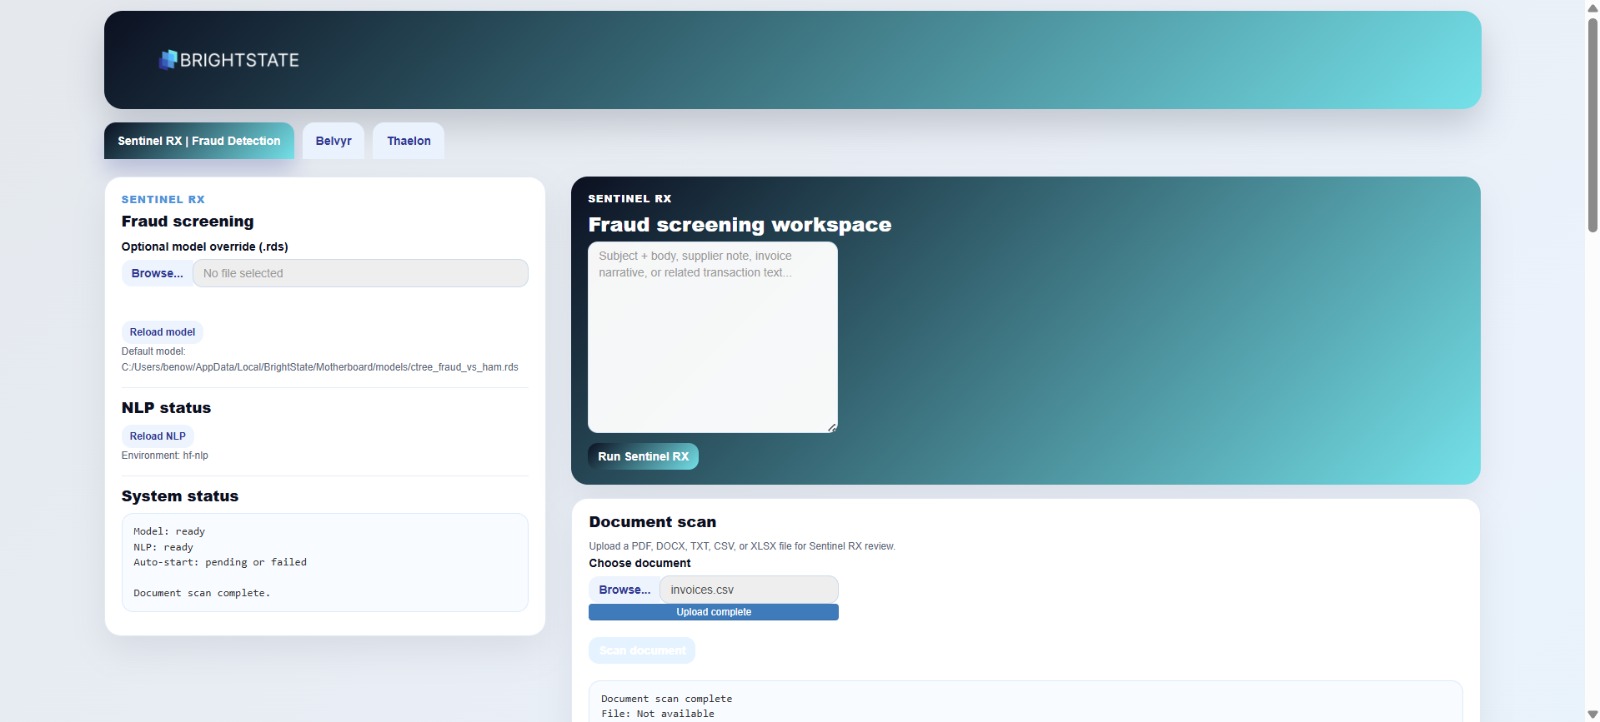The image size is (1600, 722).
Task: Click the Upload complete progress bar
Action: click(713, 612)
